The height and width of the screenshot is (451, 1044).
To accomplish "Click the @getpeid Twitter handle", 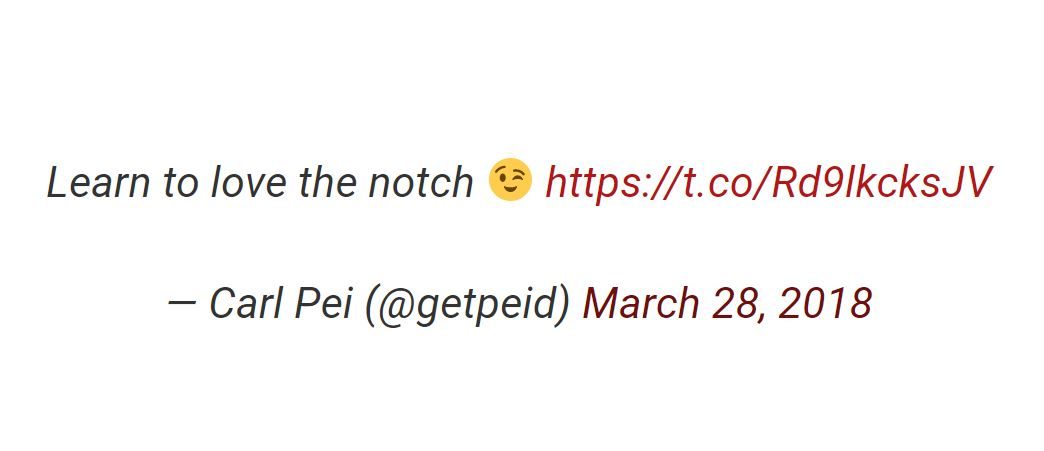I will click(468, 304).
